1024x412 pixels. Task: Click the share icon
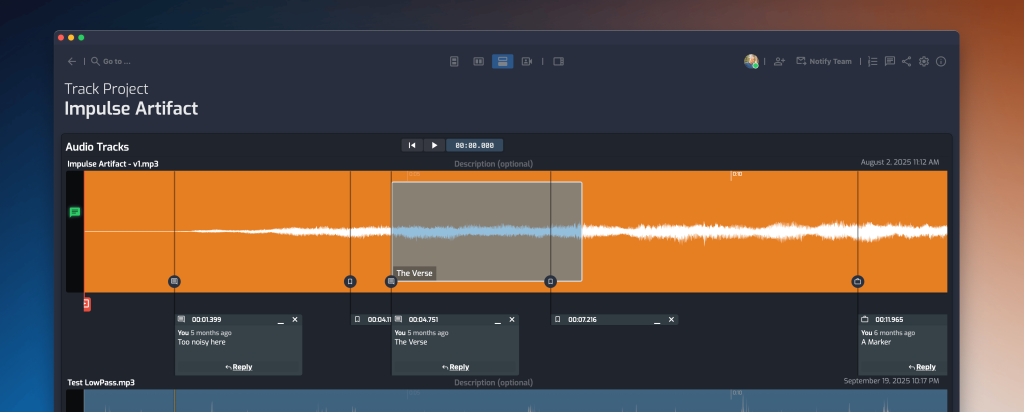906,61
